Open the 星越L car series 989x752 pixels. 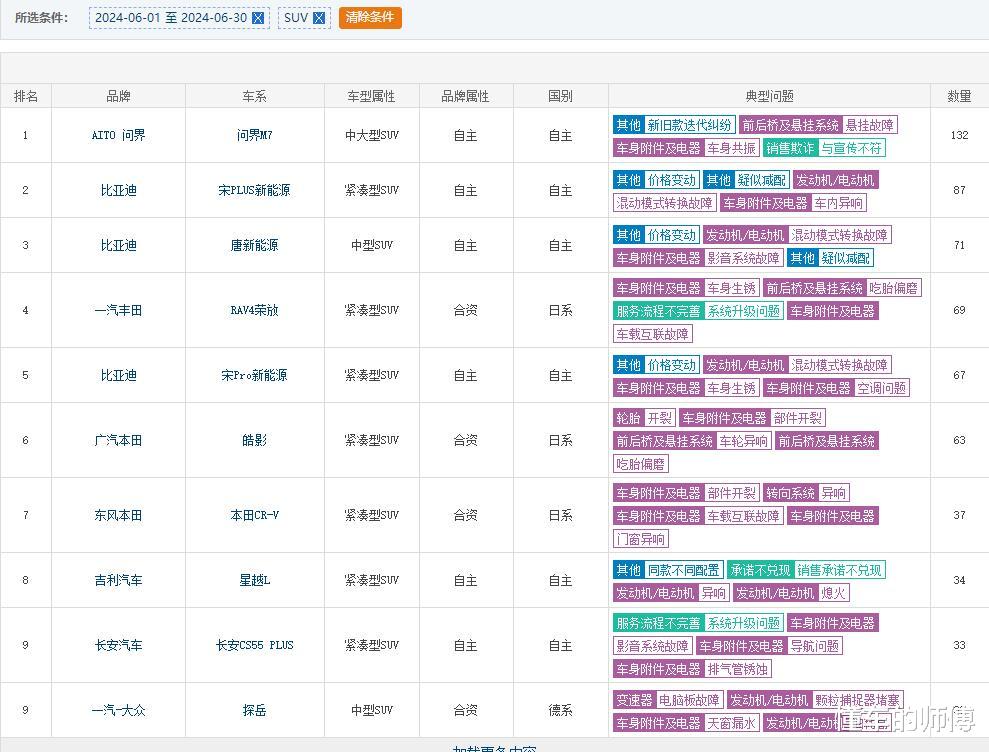[255, 580]
